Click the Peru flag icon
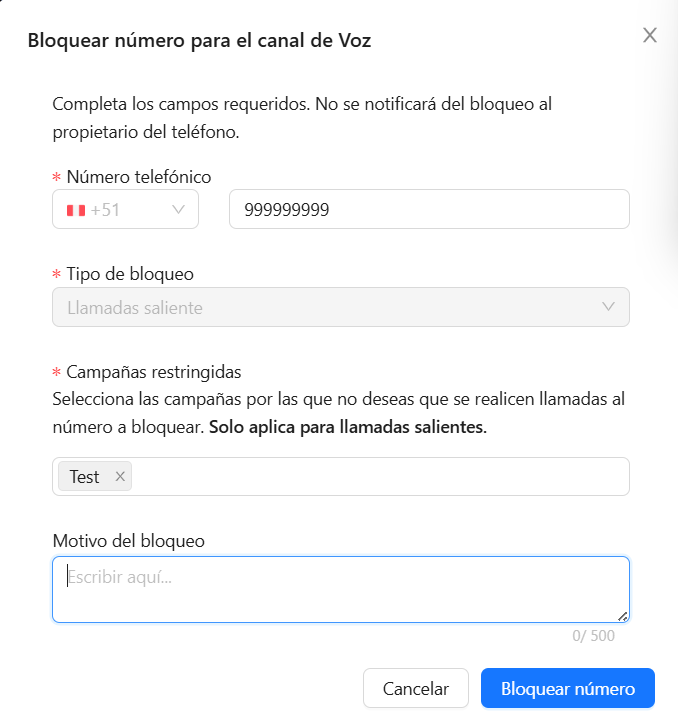 tap(75, 210)
